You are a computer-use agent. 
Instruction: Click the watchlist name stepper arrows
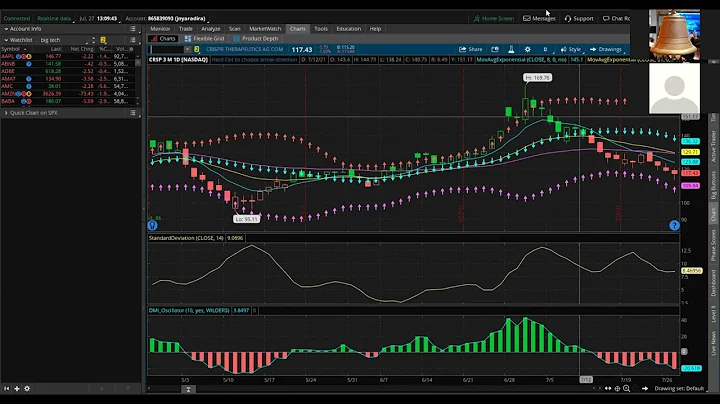coord(93,40)
